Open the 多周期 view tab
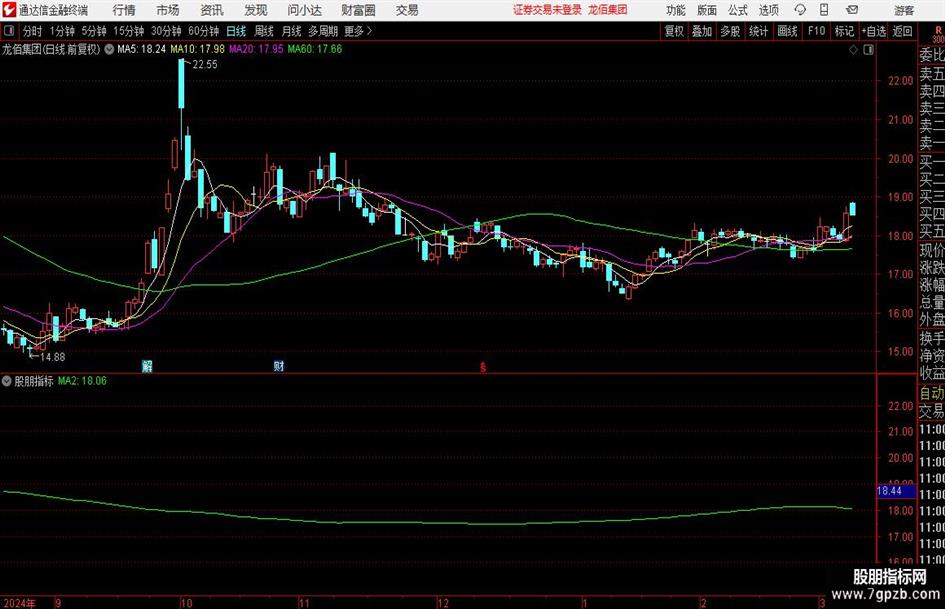 (x=323, y=31)
